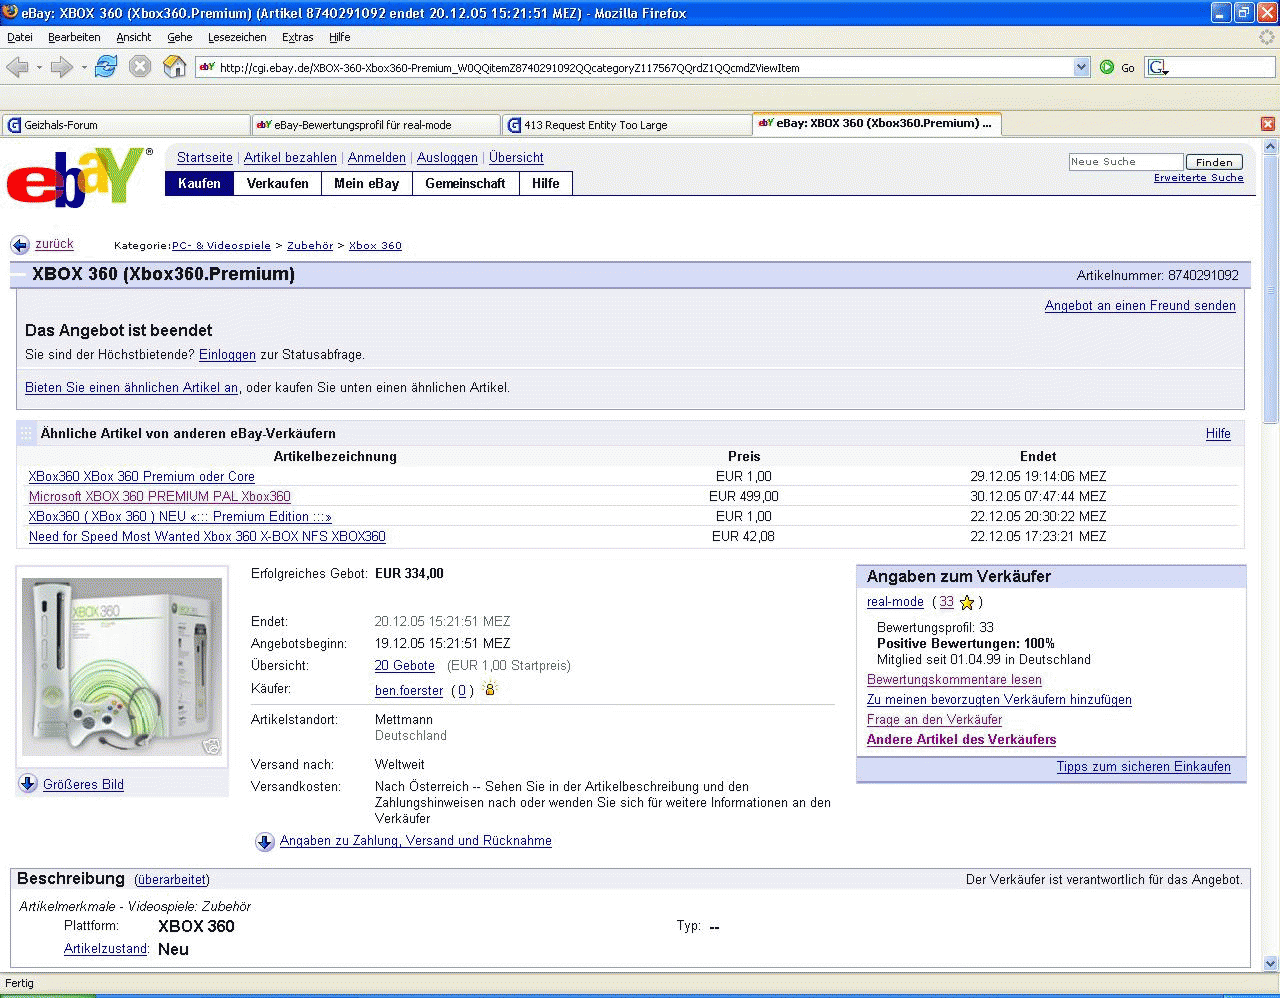Image resolution: width=1280 pixels, height=998 pixels.
Task: Select the eBay Kaufen navigation tab
Action: [x=199, y=184]
